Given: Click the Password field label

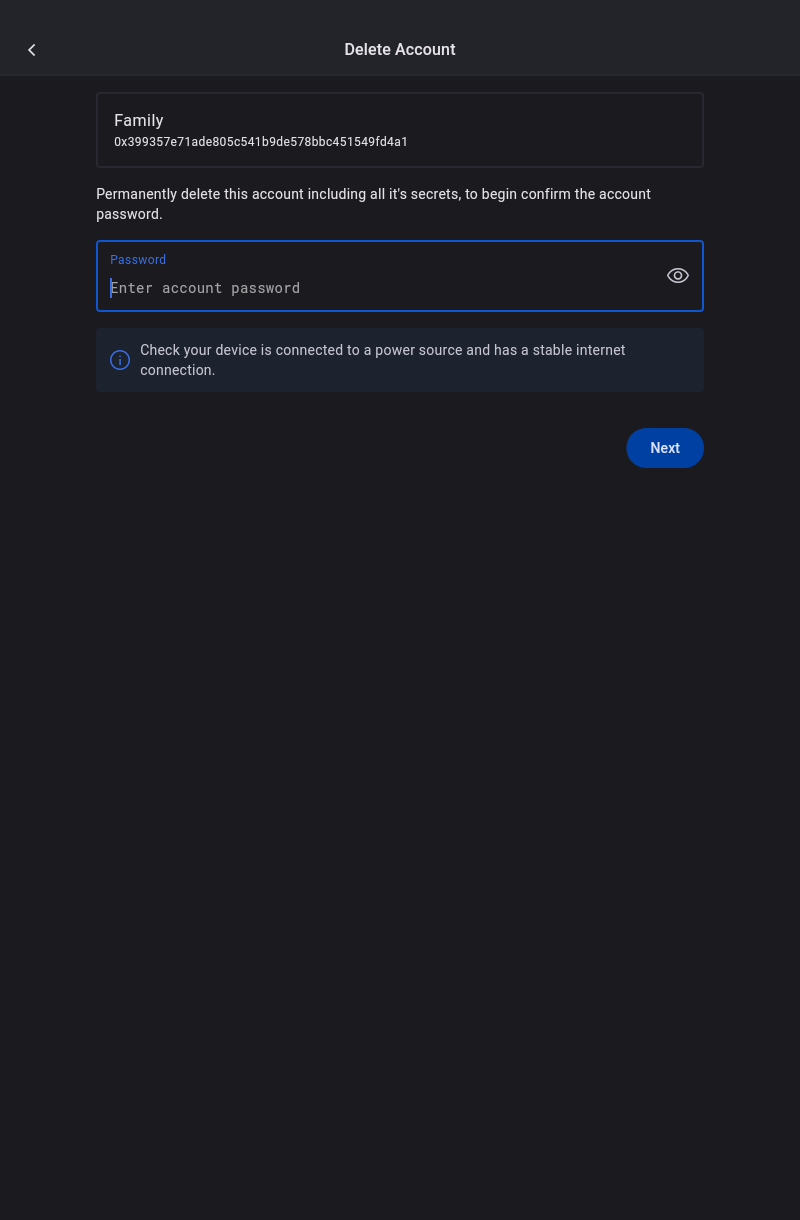Looking at the screenshot, I should click(x=138, y=260).
